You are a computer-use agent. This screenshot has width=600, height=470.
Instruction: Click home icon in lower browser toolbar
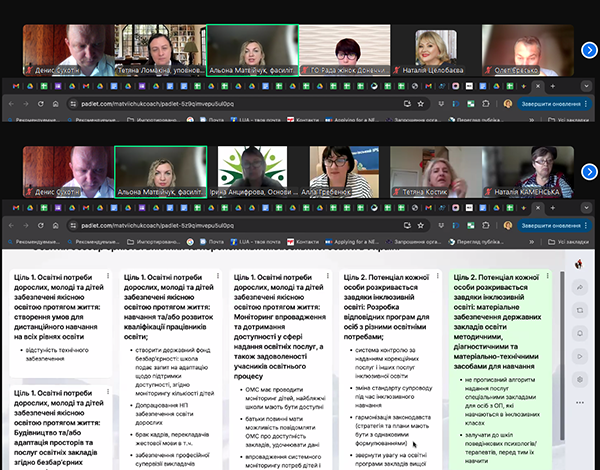pos(55,225)
